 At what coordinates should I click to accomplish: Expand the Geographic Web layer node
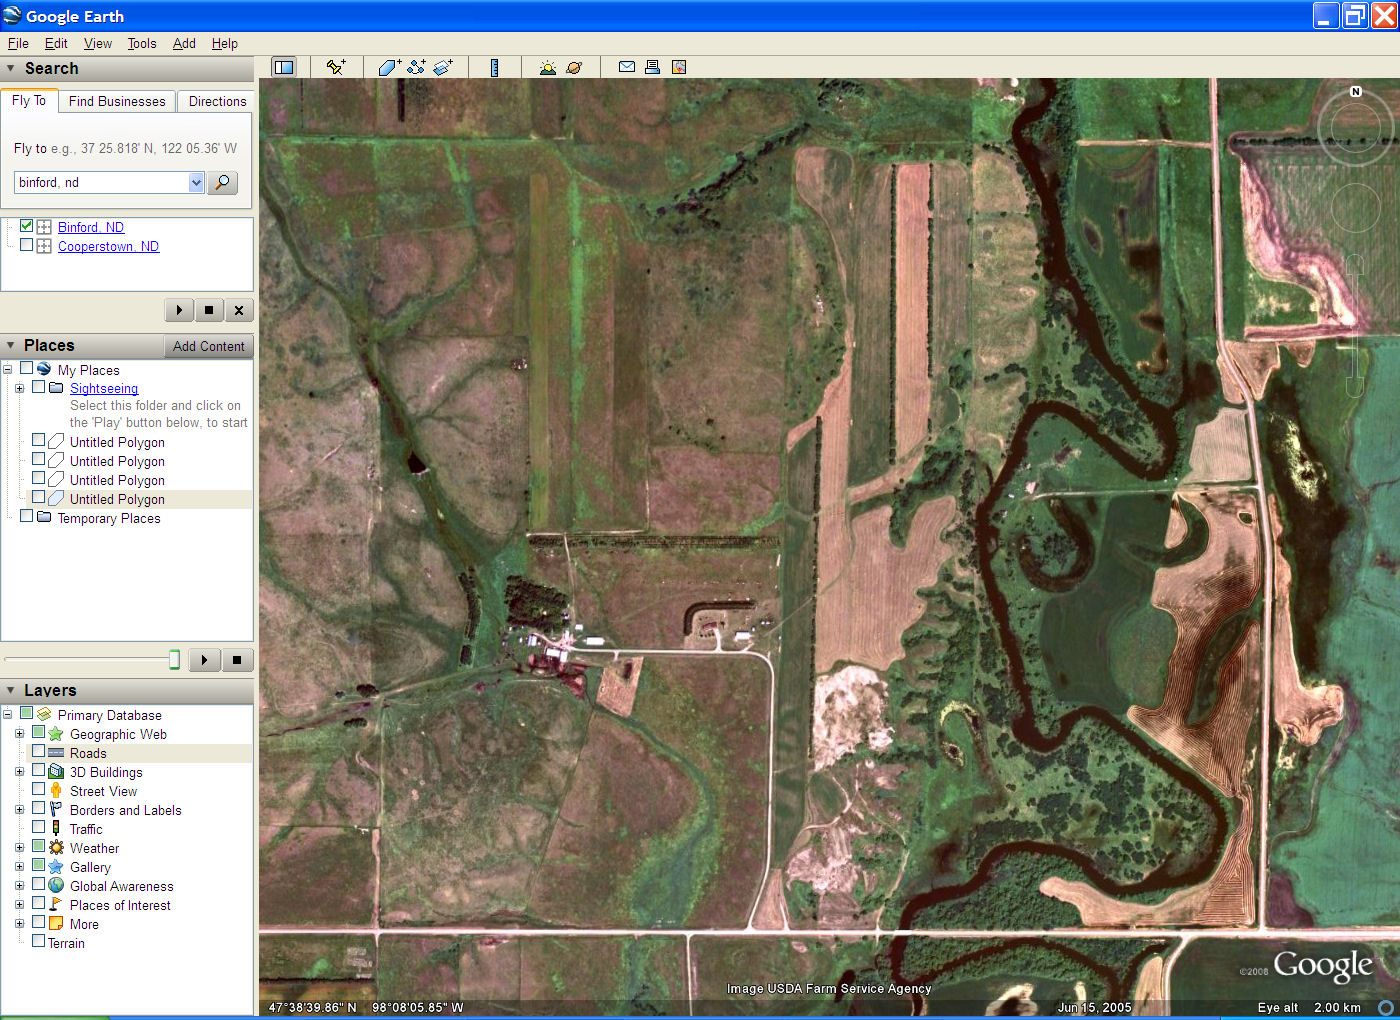point(19,734)
